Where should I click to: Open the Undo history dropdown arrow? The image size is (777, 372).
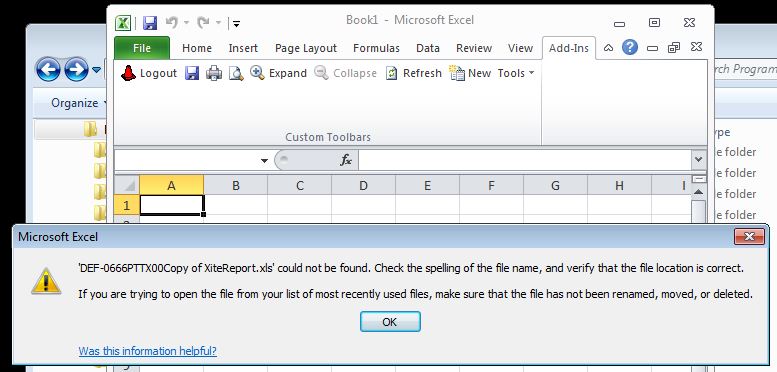[186, 23]
